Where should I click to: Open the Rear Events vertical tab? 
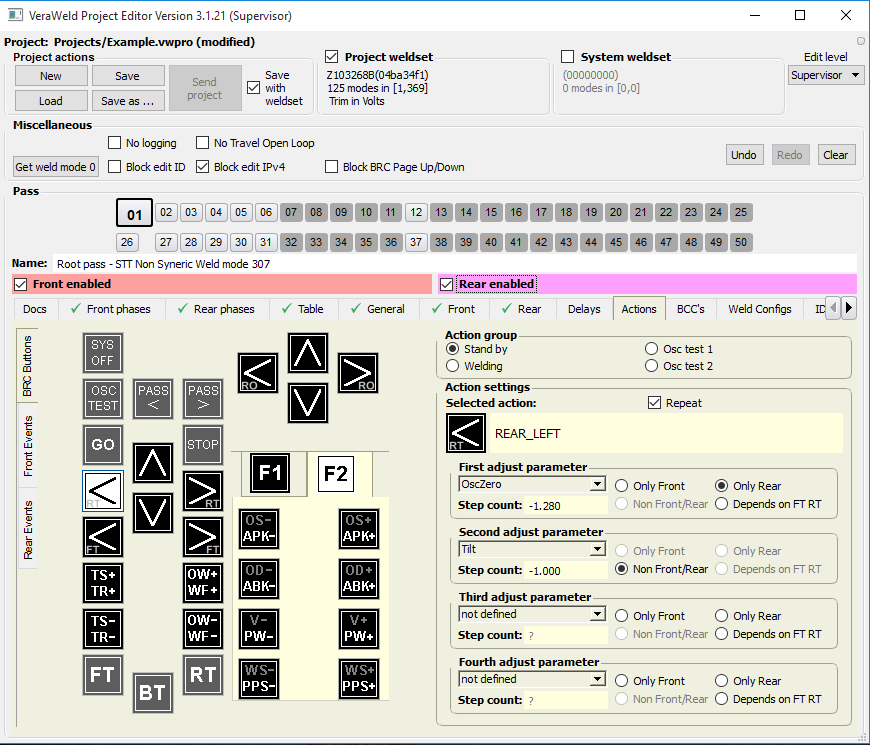[x=28, y=530]
